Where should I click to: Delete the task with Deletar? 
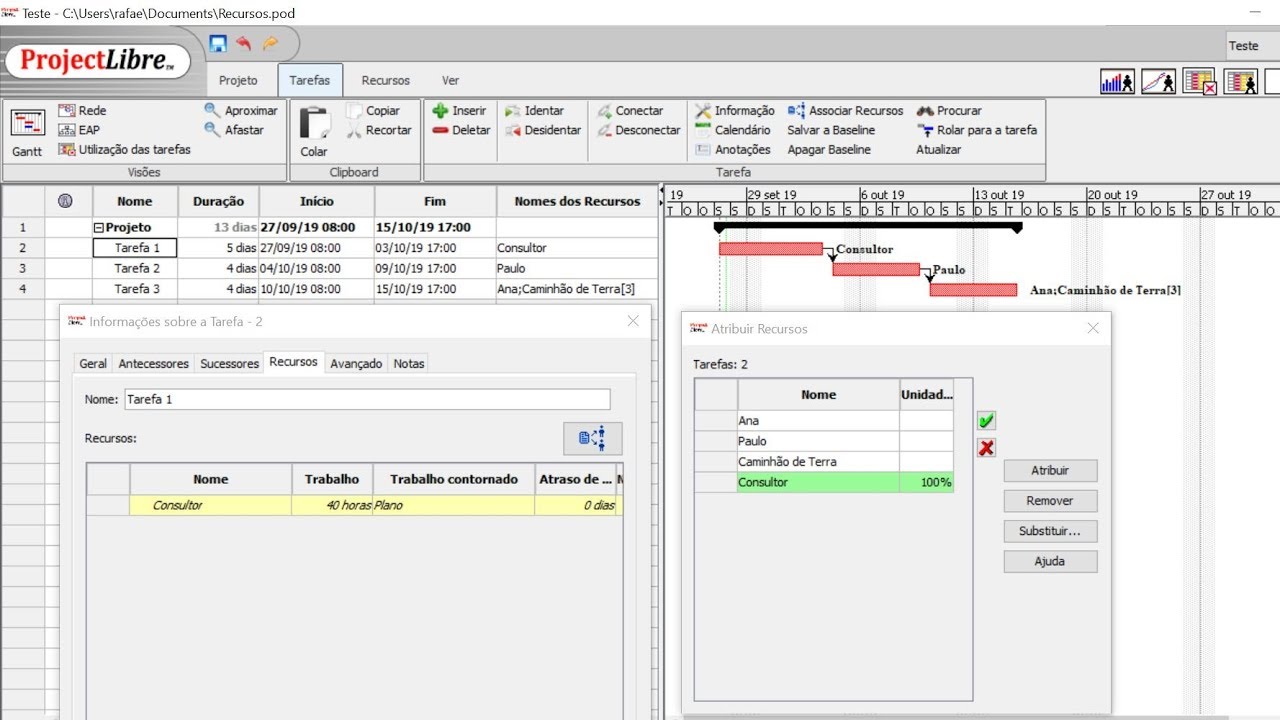(461, 130)
